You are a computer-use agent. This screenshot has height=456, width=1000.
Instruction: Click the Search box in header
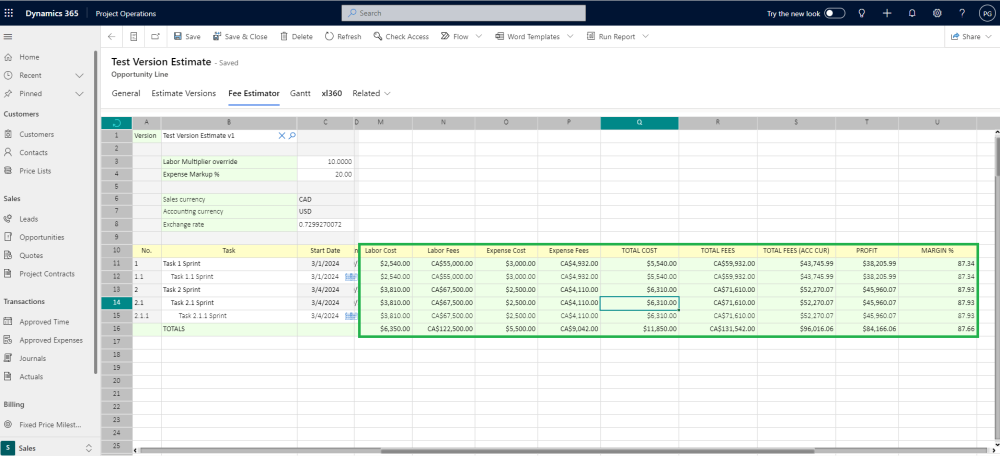(x=464, y=13)
